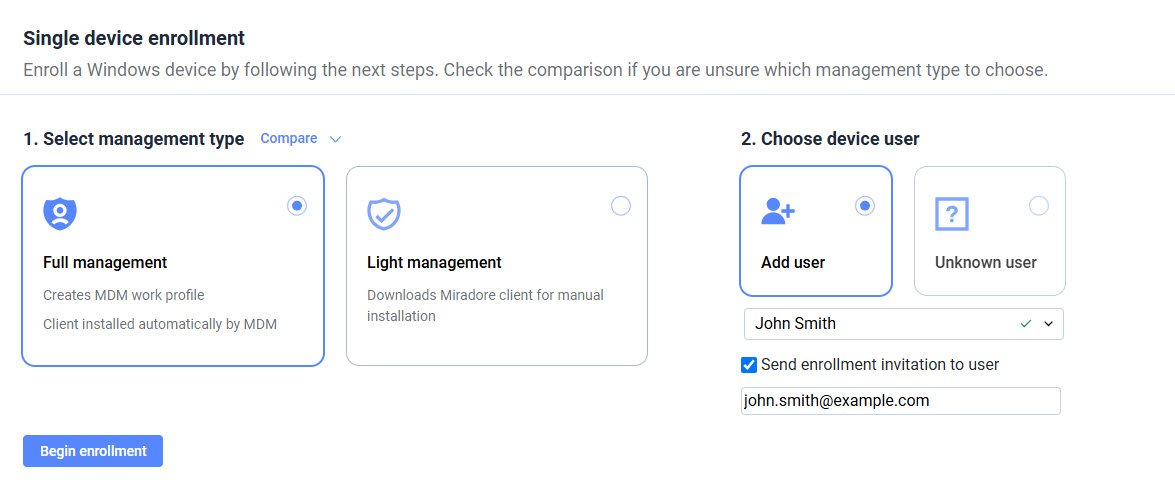Choose the Add user radio button
1175x486 pixels.
click(x=865, y=206)
